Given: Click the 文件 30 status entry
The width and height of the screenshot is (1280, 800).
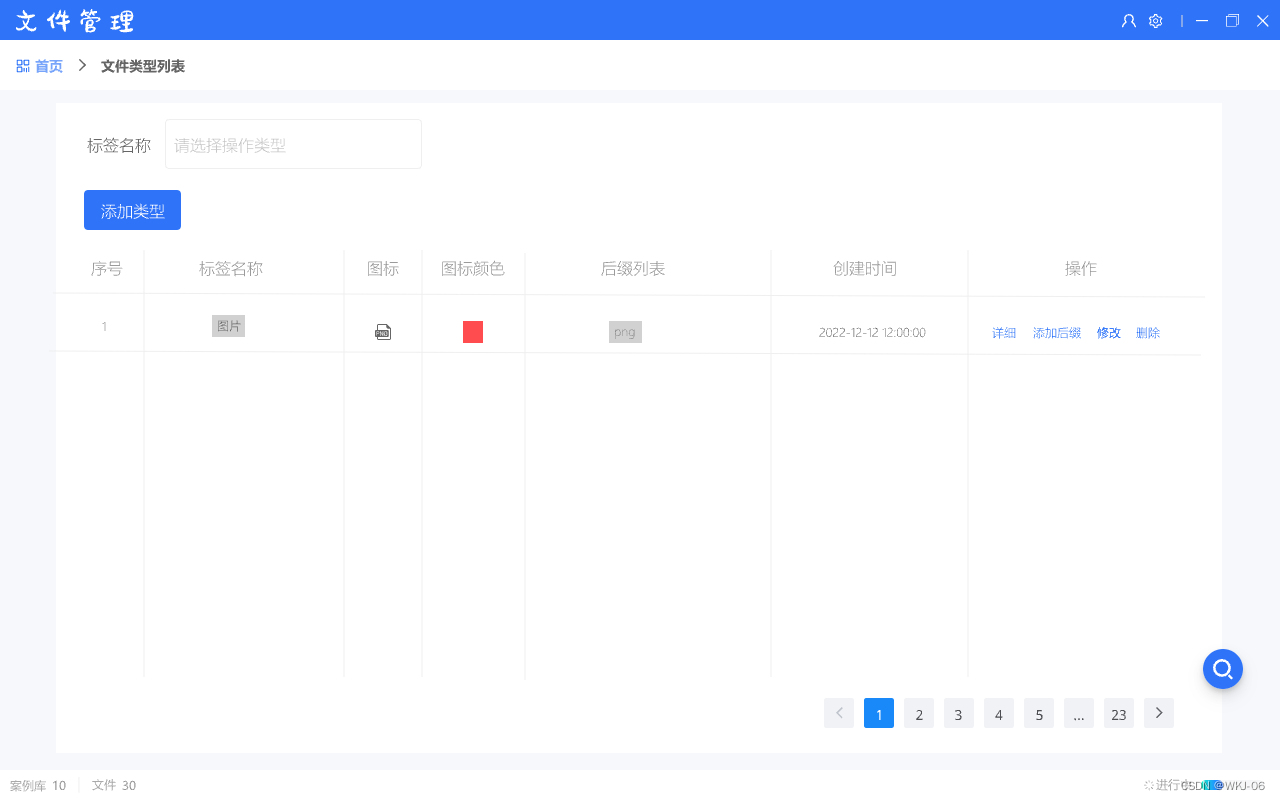Looking at the screenshot, I should [x=114, y=786].
